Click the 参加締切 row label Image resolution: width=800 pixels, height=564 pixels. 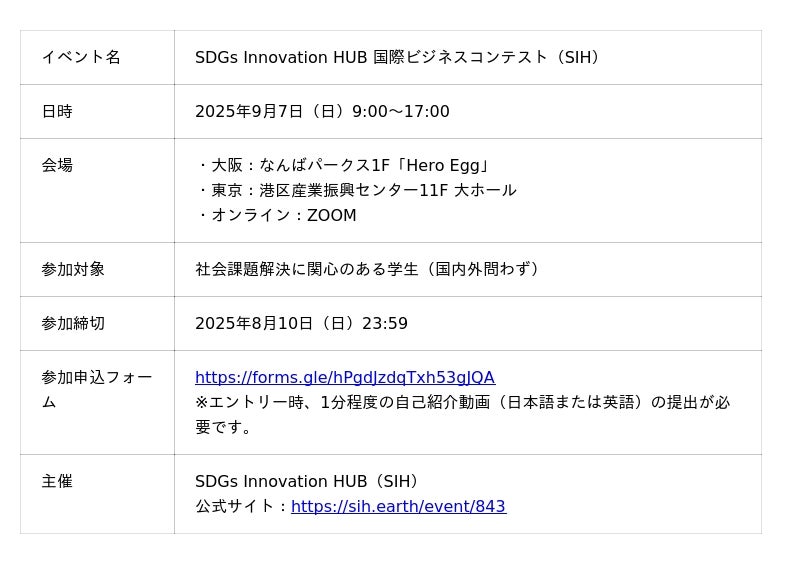[73, 324]
